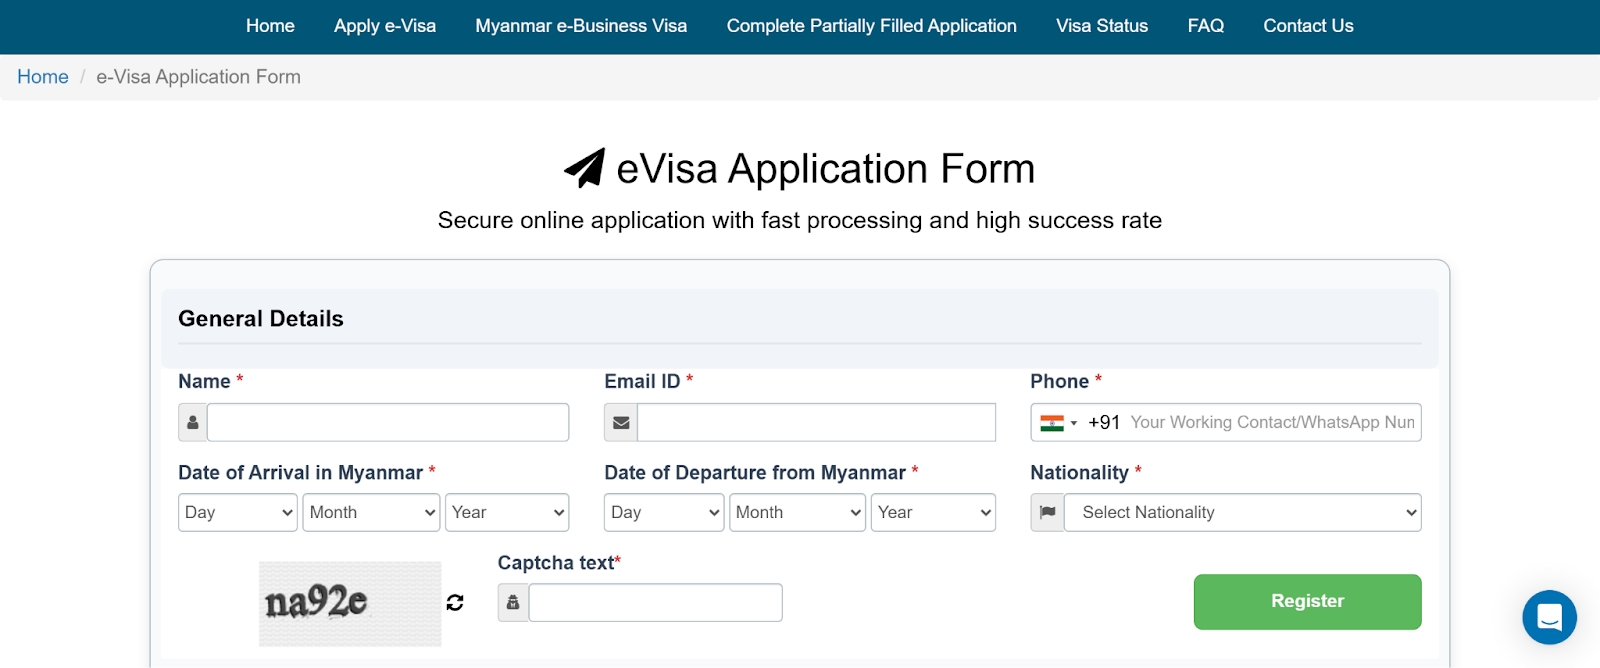Expand the arrival Day dropdown
The image size is (1600, 668).
pyautogui.click(x=237, y=513)
